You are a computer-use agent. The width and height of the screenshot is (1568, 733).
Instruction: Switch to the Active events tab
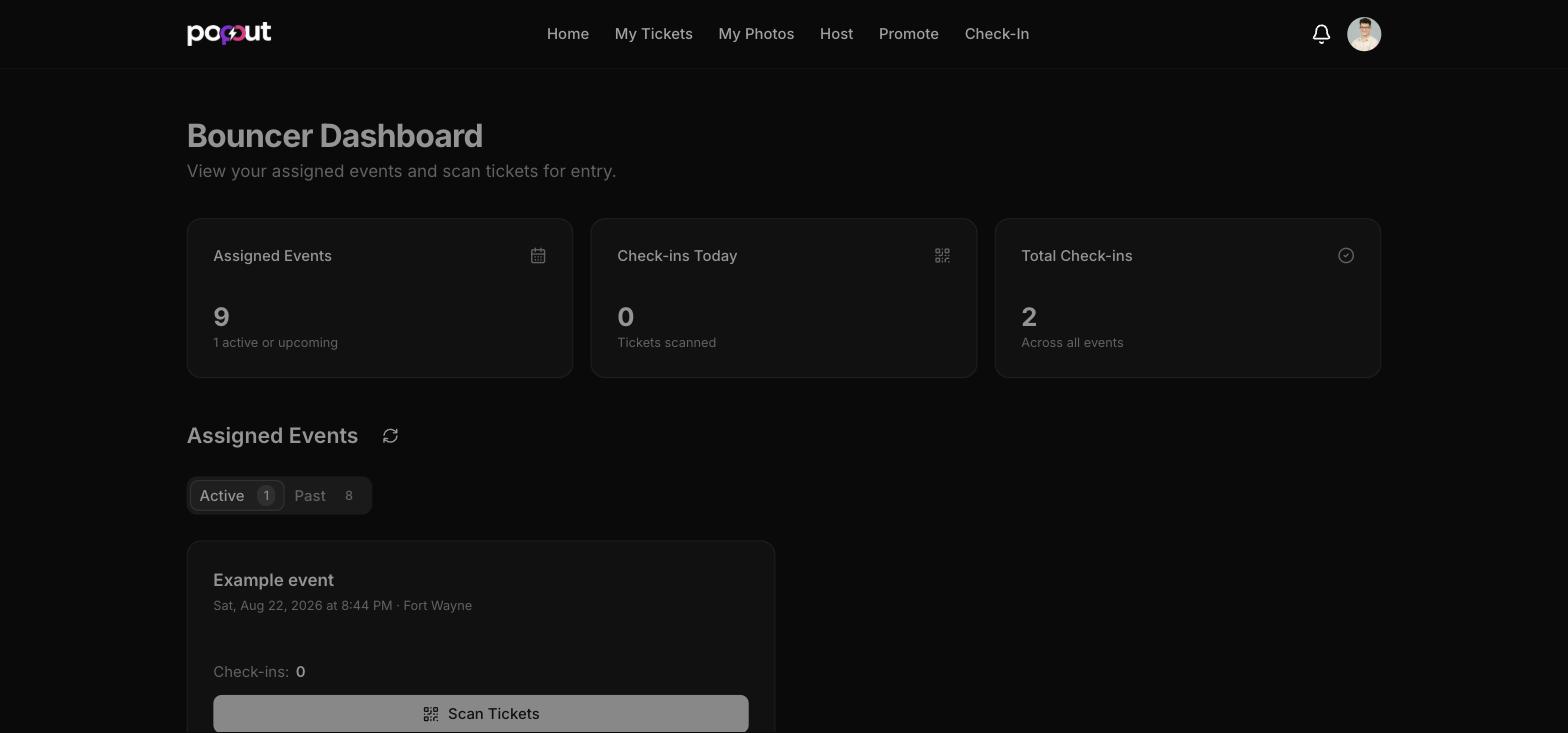click(x=237, y=496)
